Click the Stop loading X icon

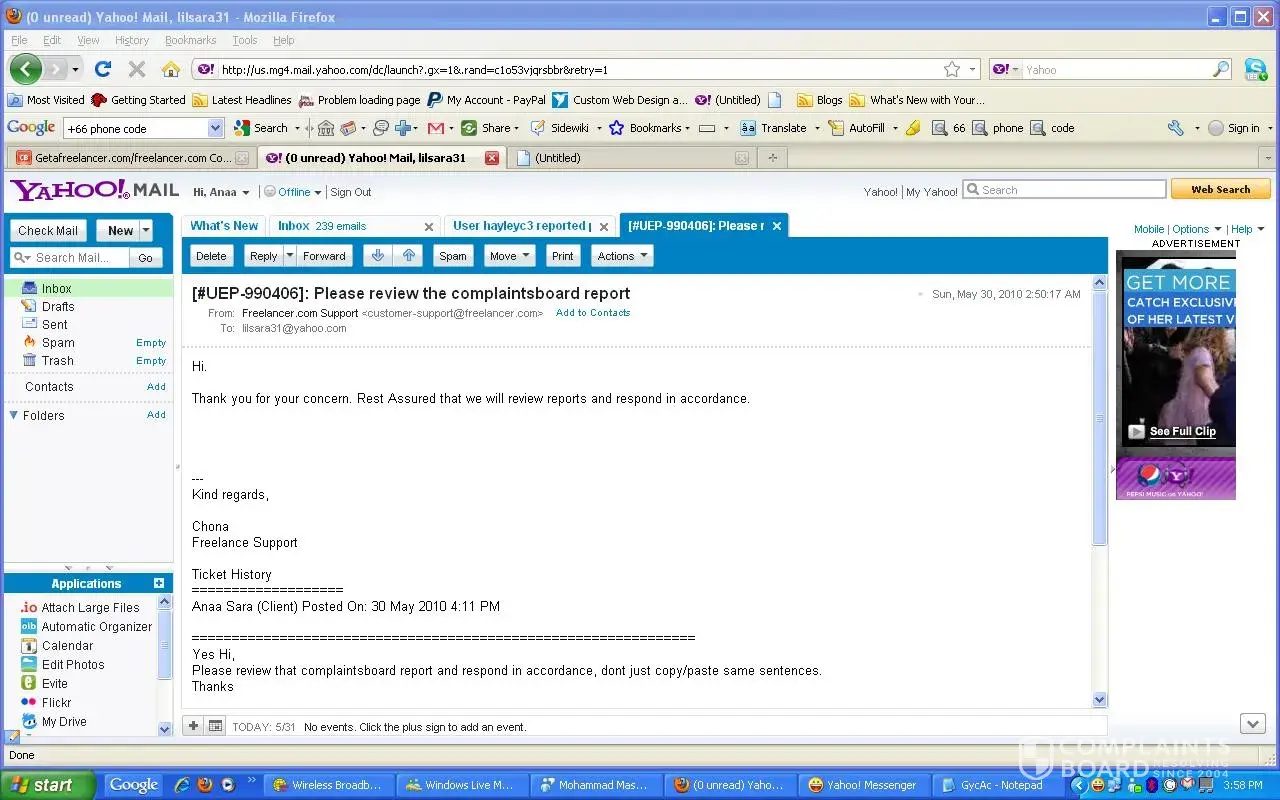[137, 69]
